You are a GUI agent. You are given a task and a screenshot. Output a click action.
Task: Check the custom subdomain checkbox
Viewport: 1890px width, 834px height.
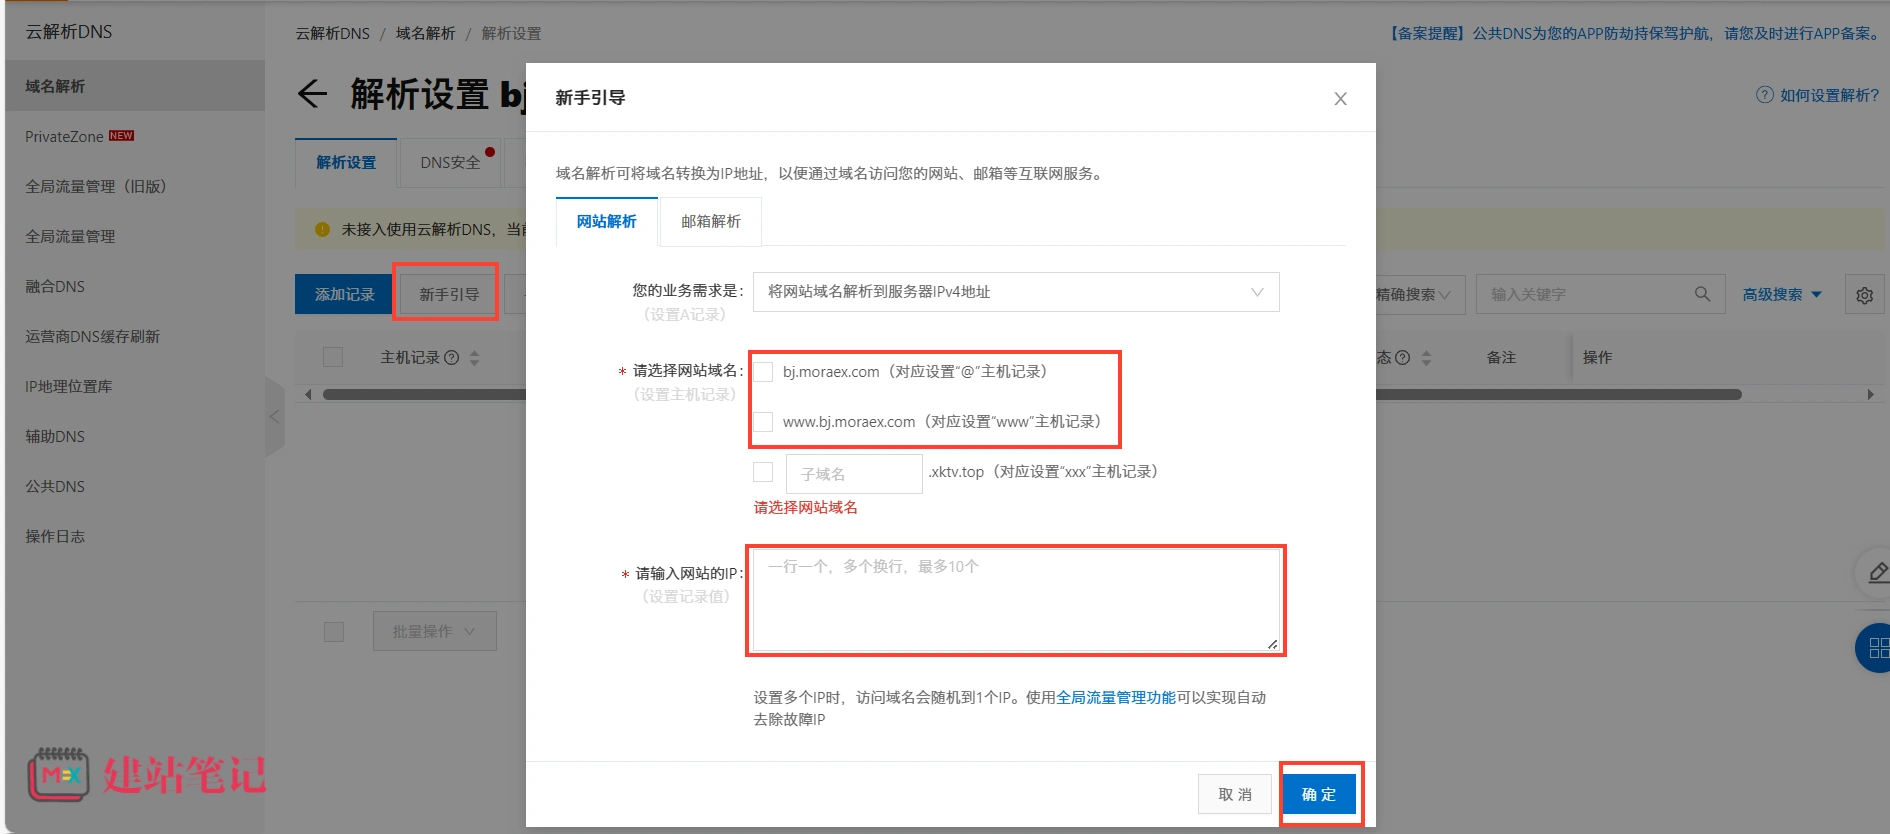[763, 472]
